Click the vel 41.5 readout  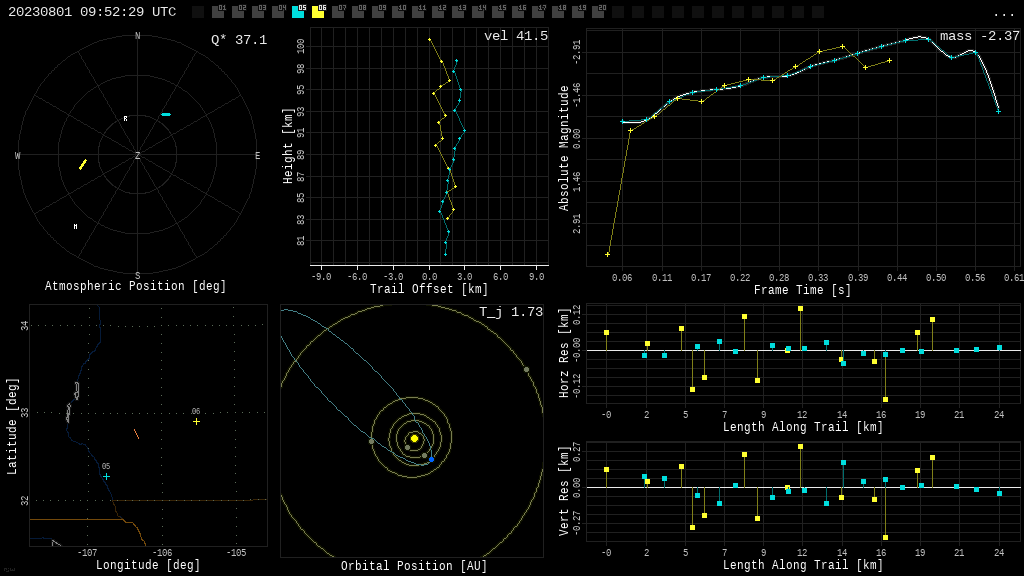point(516,36)
